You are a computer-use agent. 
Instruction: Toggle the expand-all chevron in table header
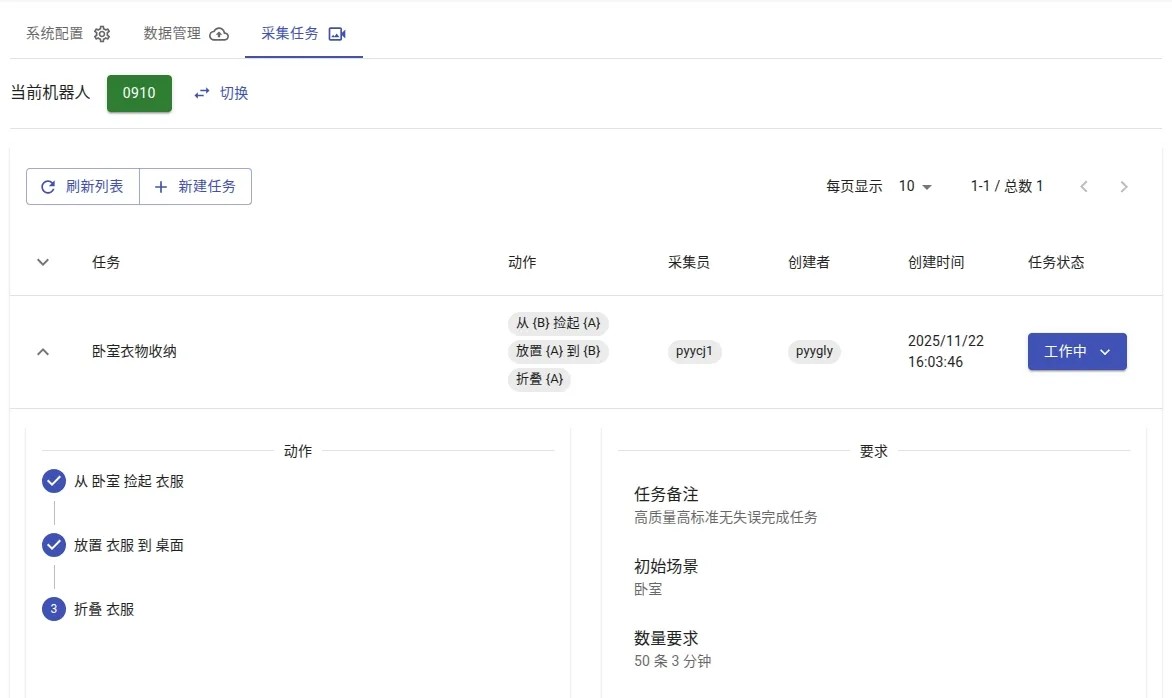[x=43, y=262]
